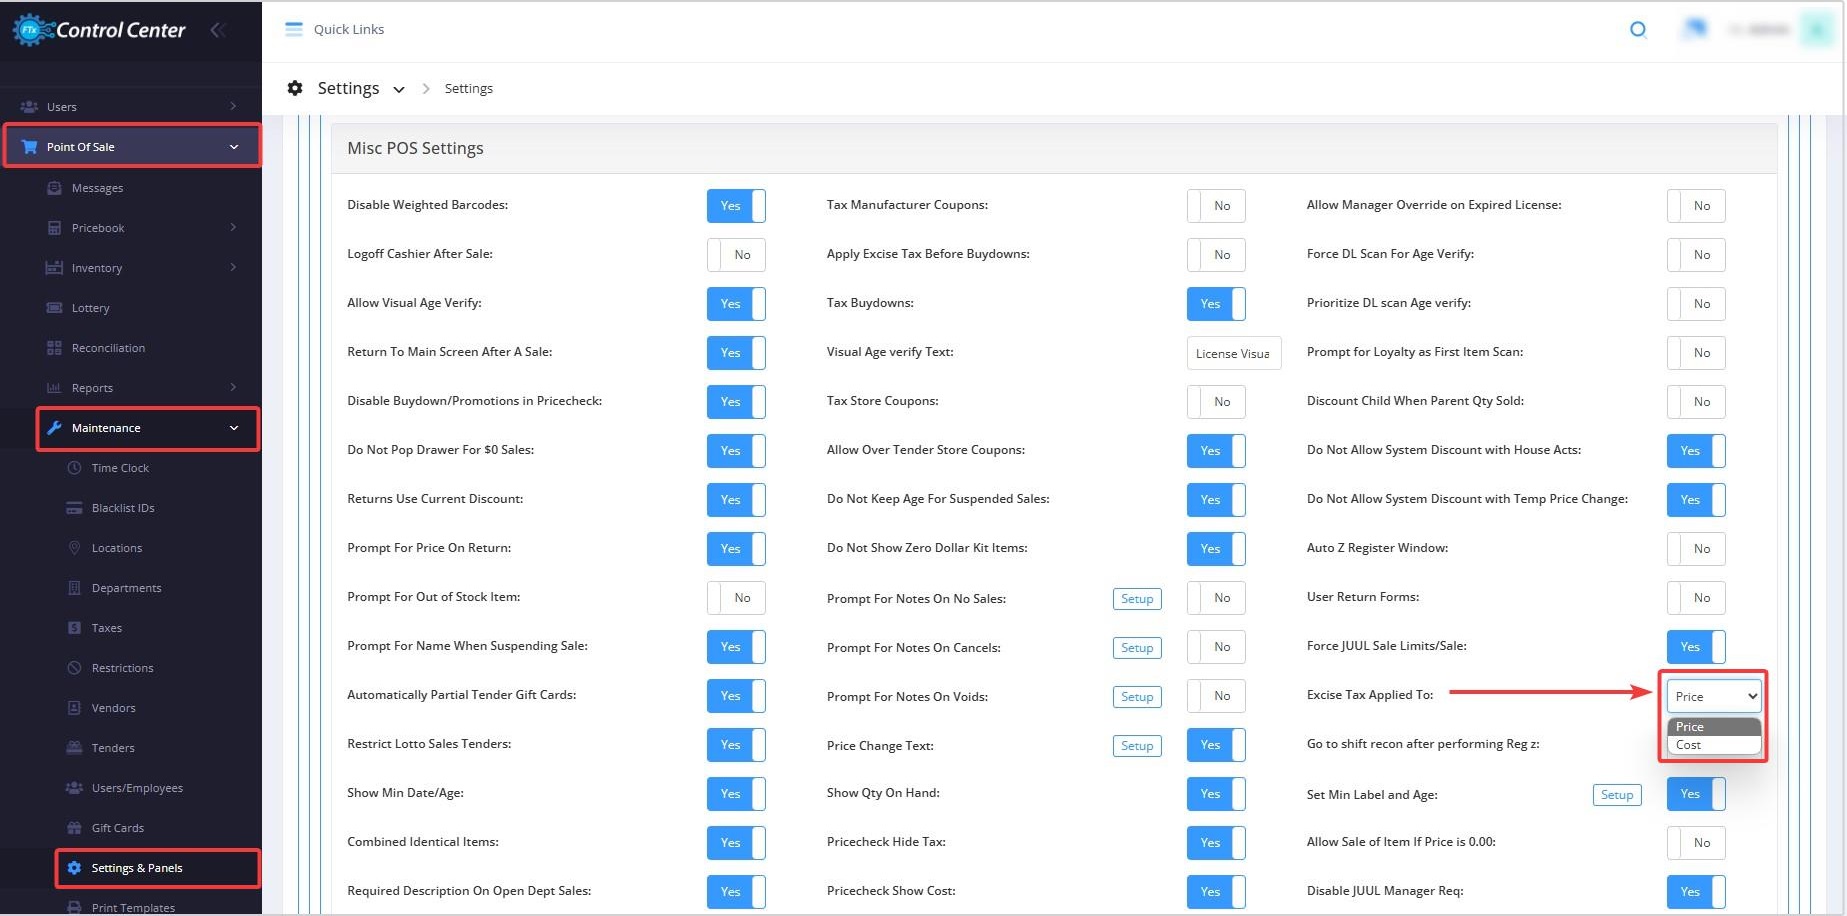Click the search magnifier icon
The height and width of the screenshot is (916, 1847).
click(x=1638, y=29)
